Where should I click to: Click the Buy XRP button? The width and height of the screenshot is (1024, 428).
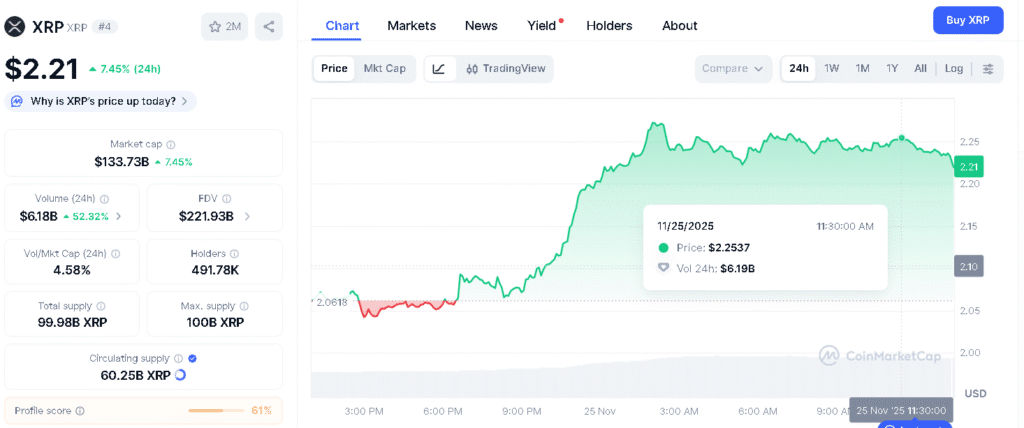pos(968,20)
